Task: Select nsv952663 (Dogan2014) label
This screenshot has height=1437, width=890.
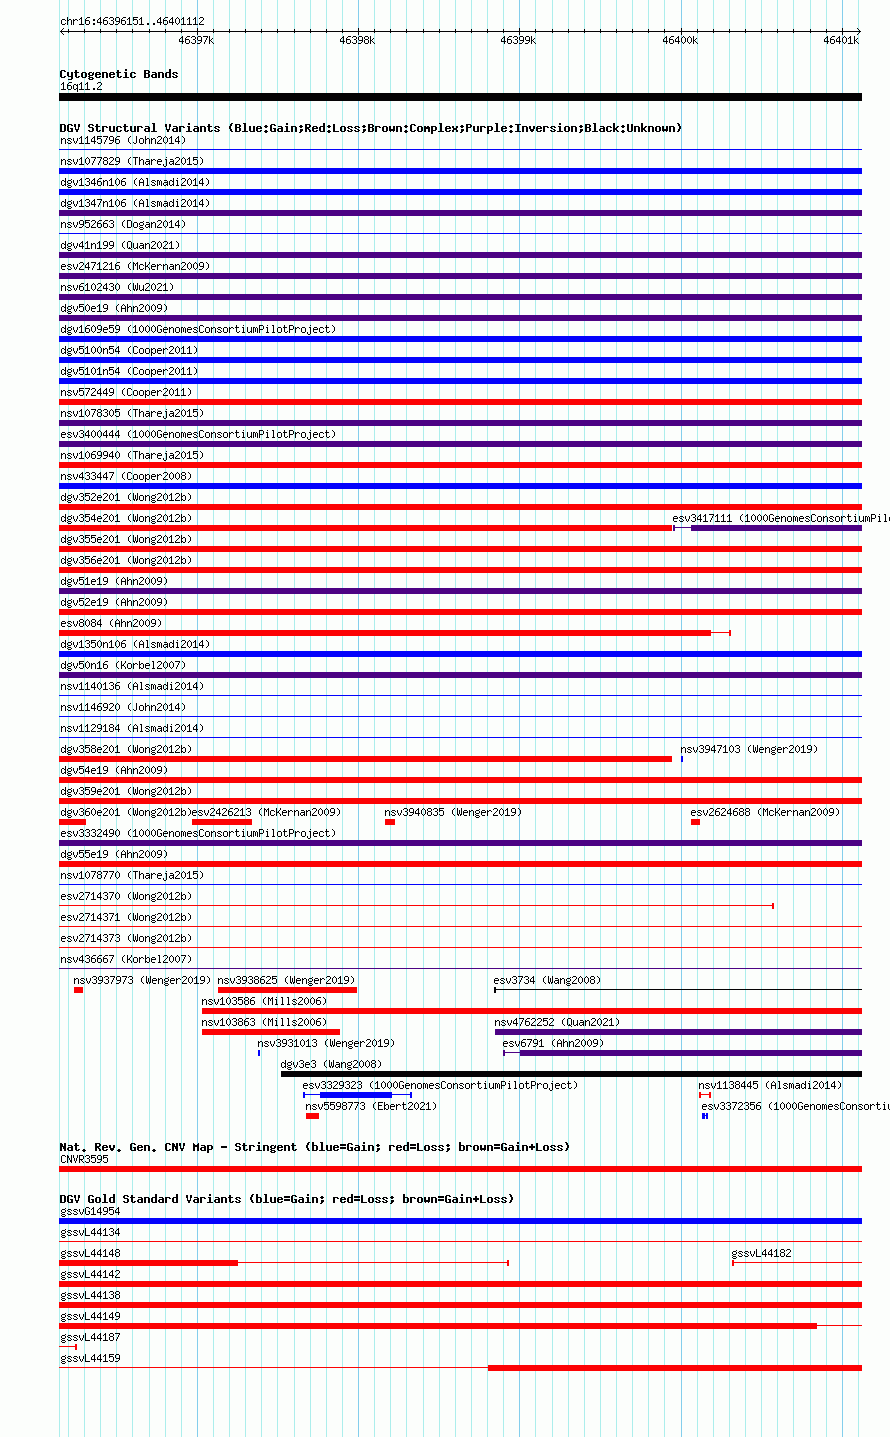Action: 121,225
